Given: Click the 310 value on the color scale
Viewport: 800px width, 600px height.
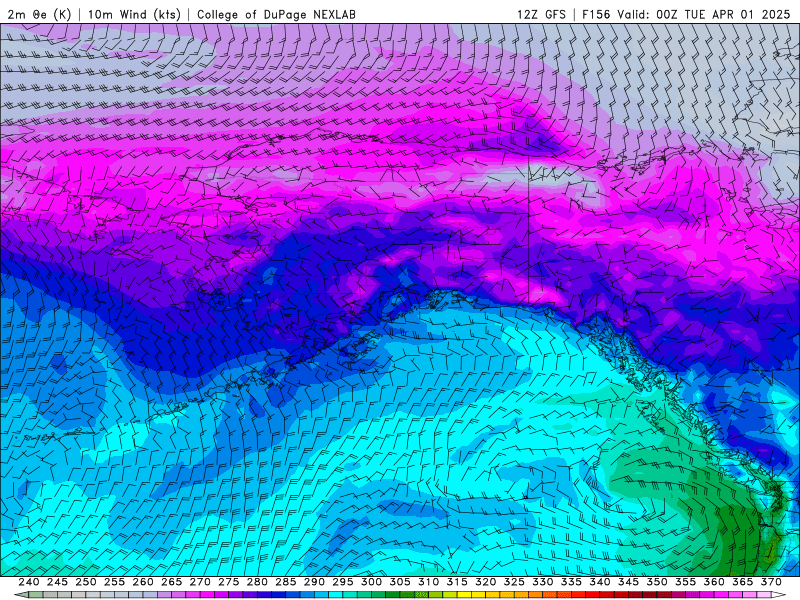Looking at the screenshot, I should tap(429, 582).
